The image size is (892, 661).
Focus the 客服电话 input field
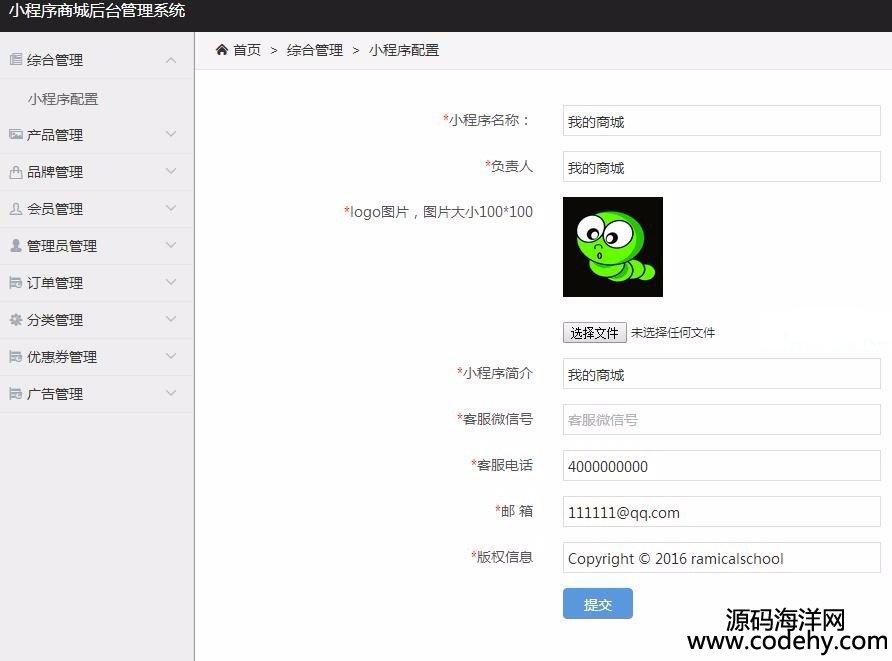721,466
